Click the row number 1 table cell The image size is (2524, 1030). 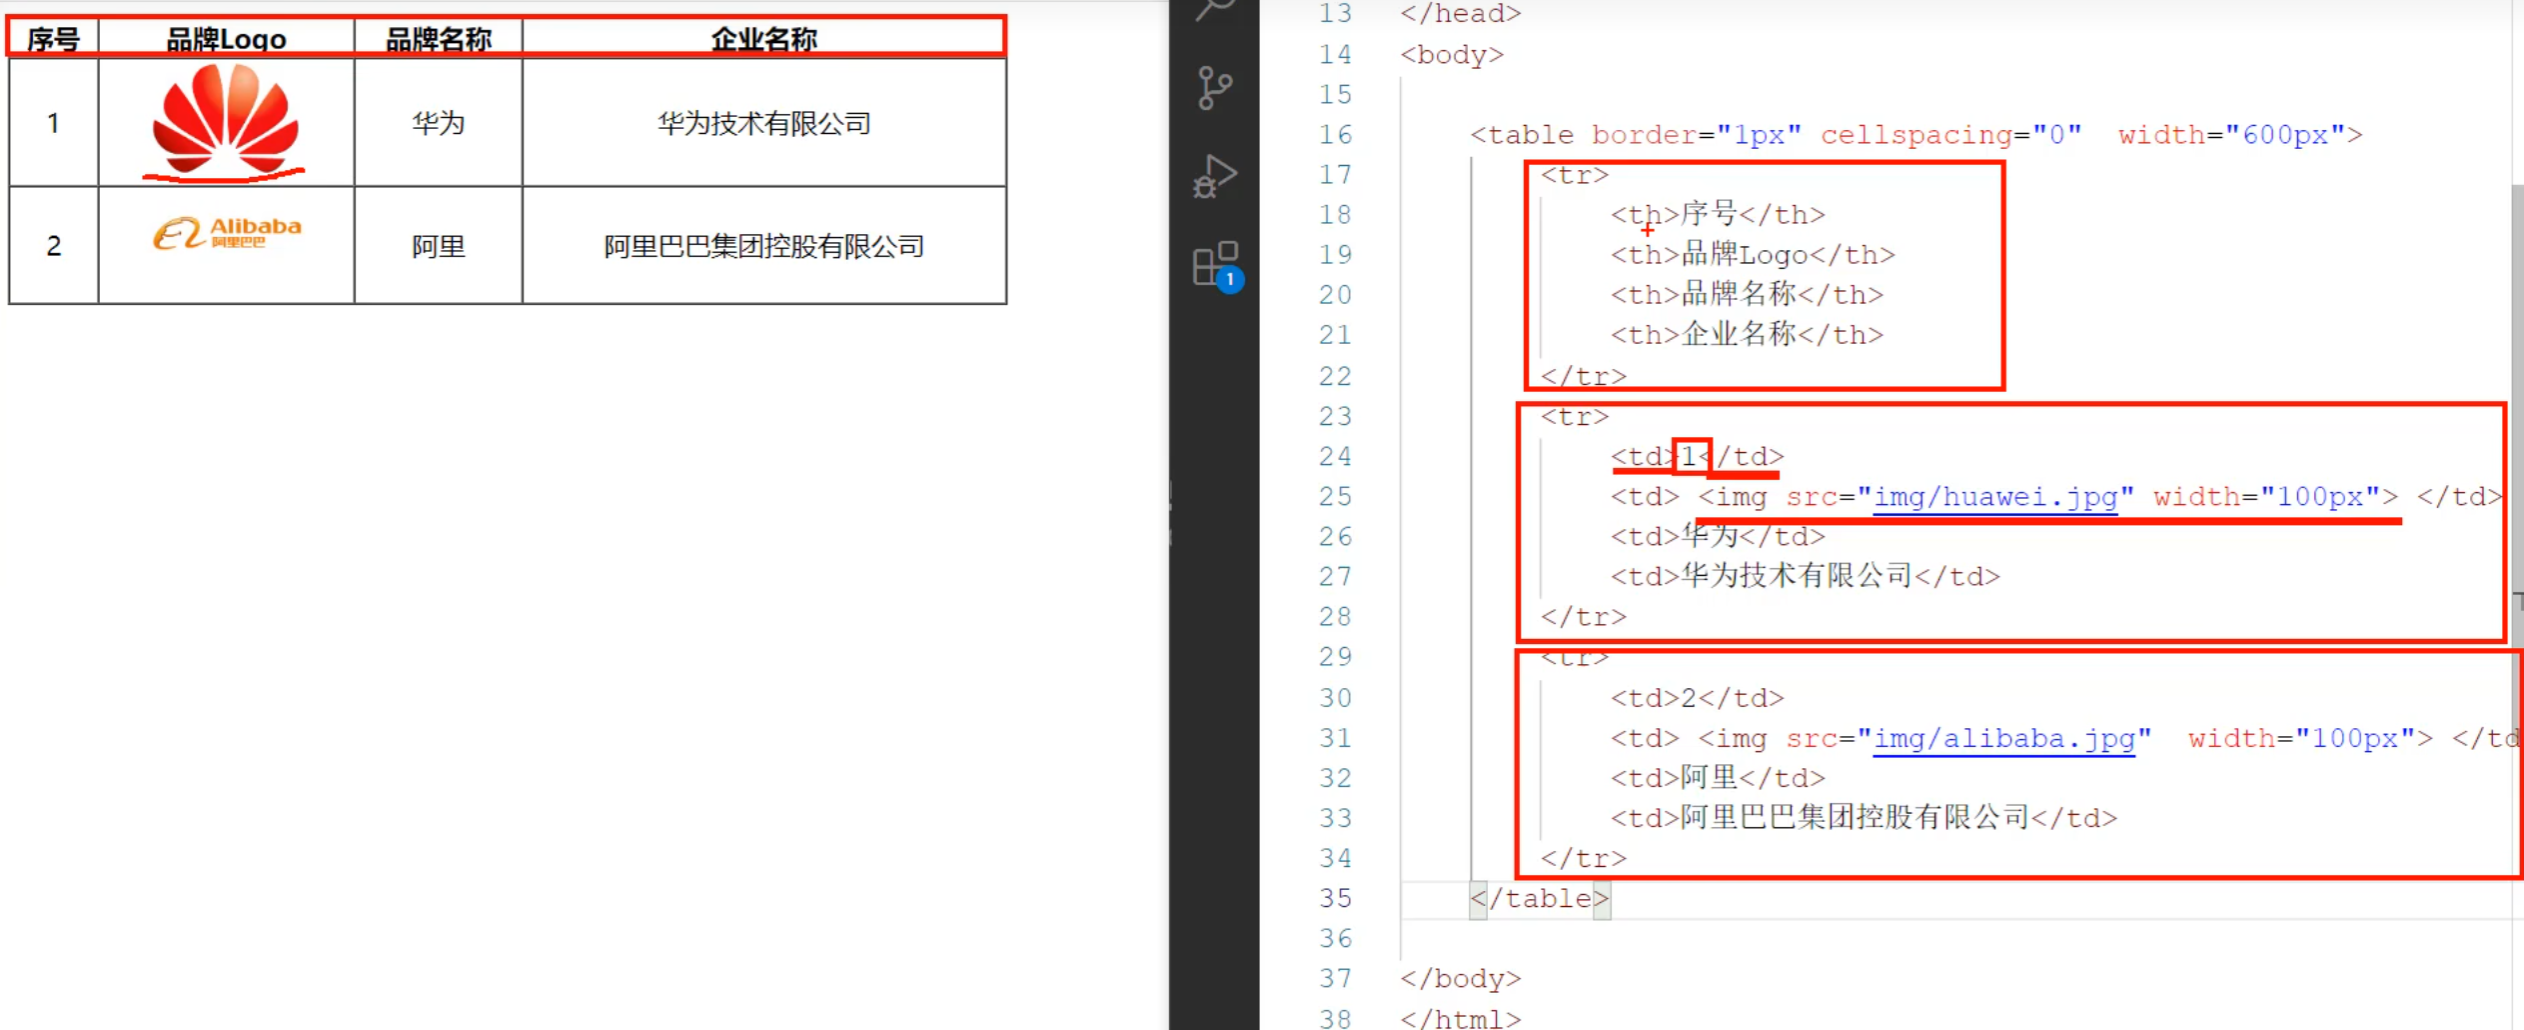(53, 123)
